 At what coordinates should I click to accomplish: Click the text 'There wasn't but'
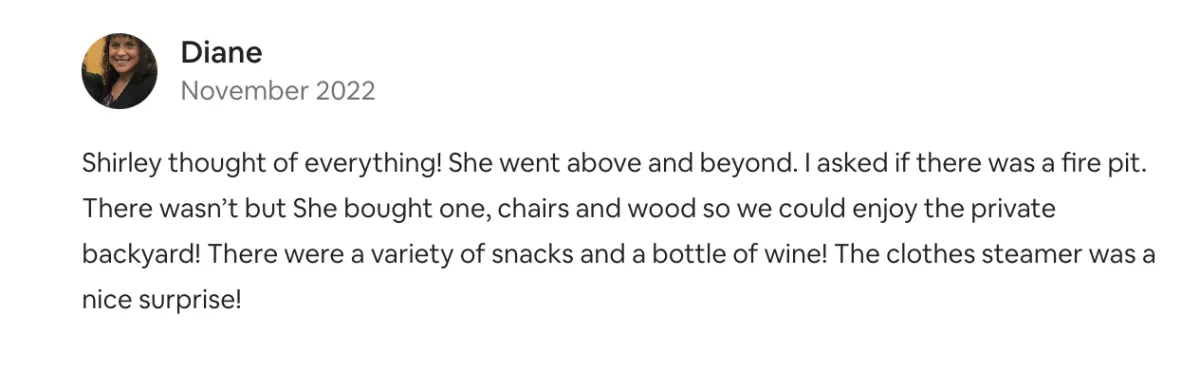184,211
